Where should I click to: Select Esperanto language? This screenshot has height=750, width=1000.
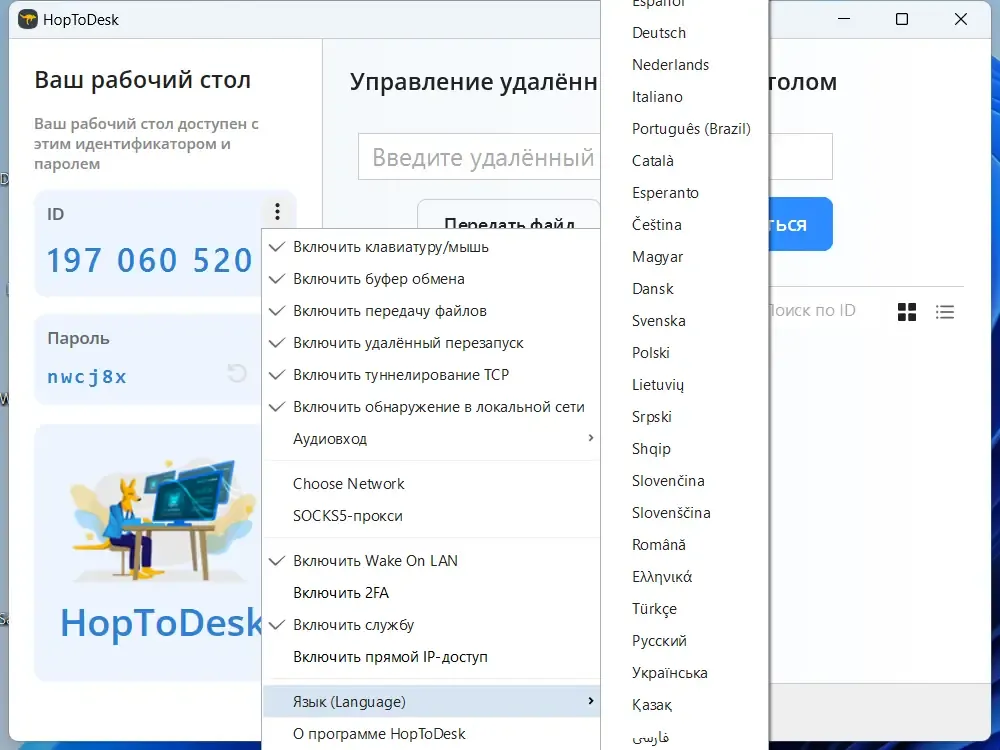coord(685,192)
